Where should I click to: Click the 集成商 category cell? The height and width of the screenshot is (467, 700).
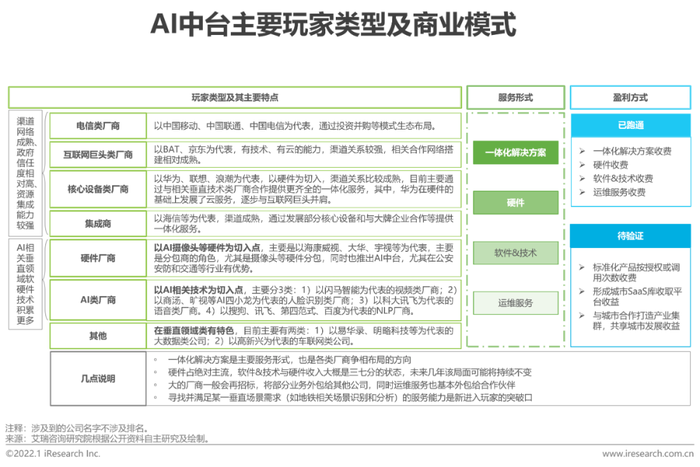point(98,223)
